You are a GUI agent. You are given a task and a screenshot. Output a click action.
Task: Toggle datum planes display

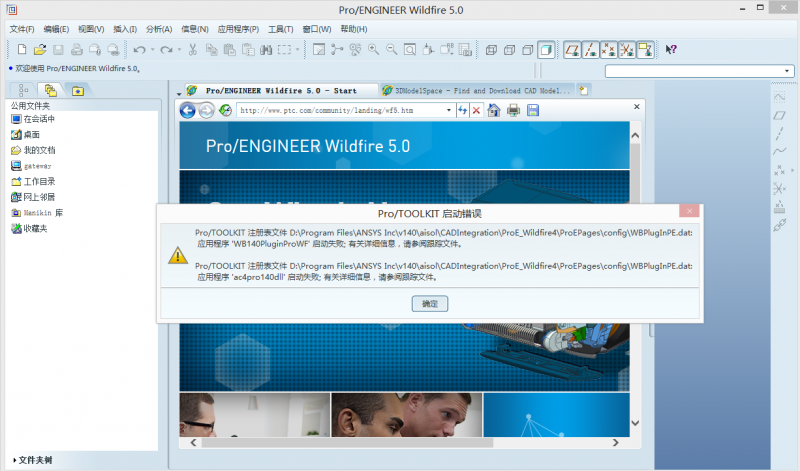572,49
